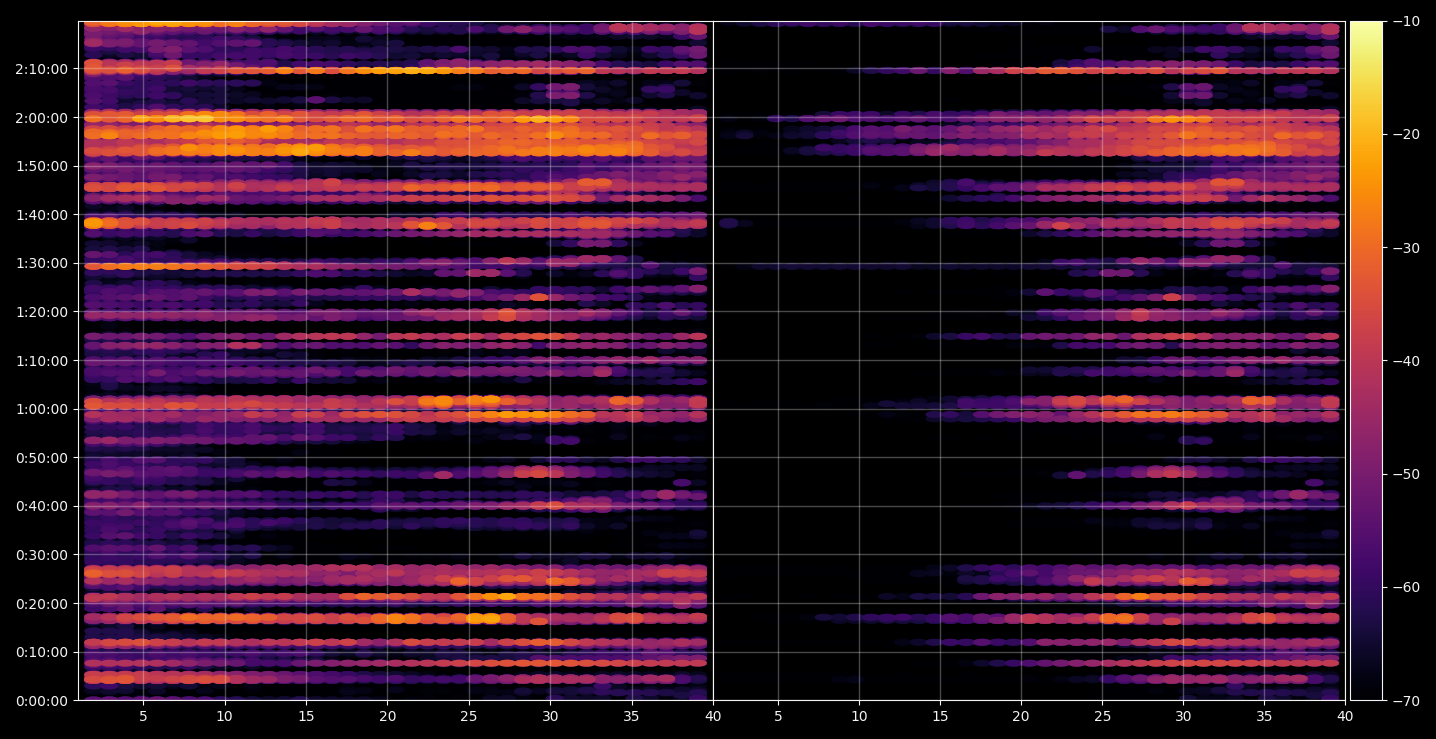Click the 0:10:00 time axis label
Screen dimensions: 1436x739
(x=42, y=652)
